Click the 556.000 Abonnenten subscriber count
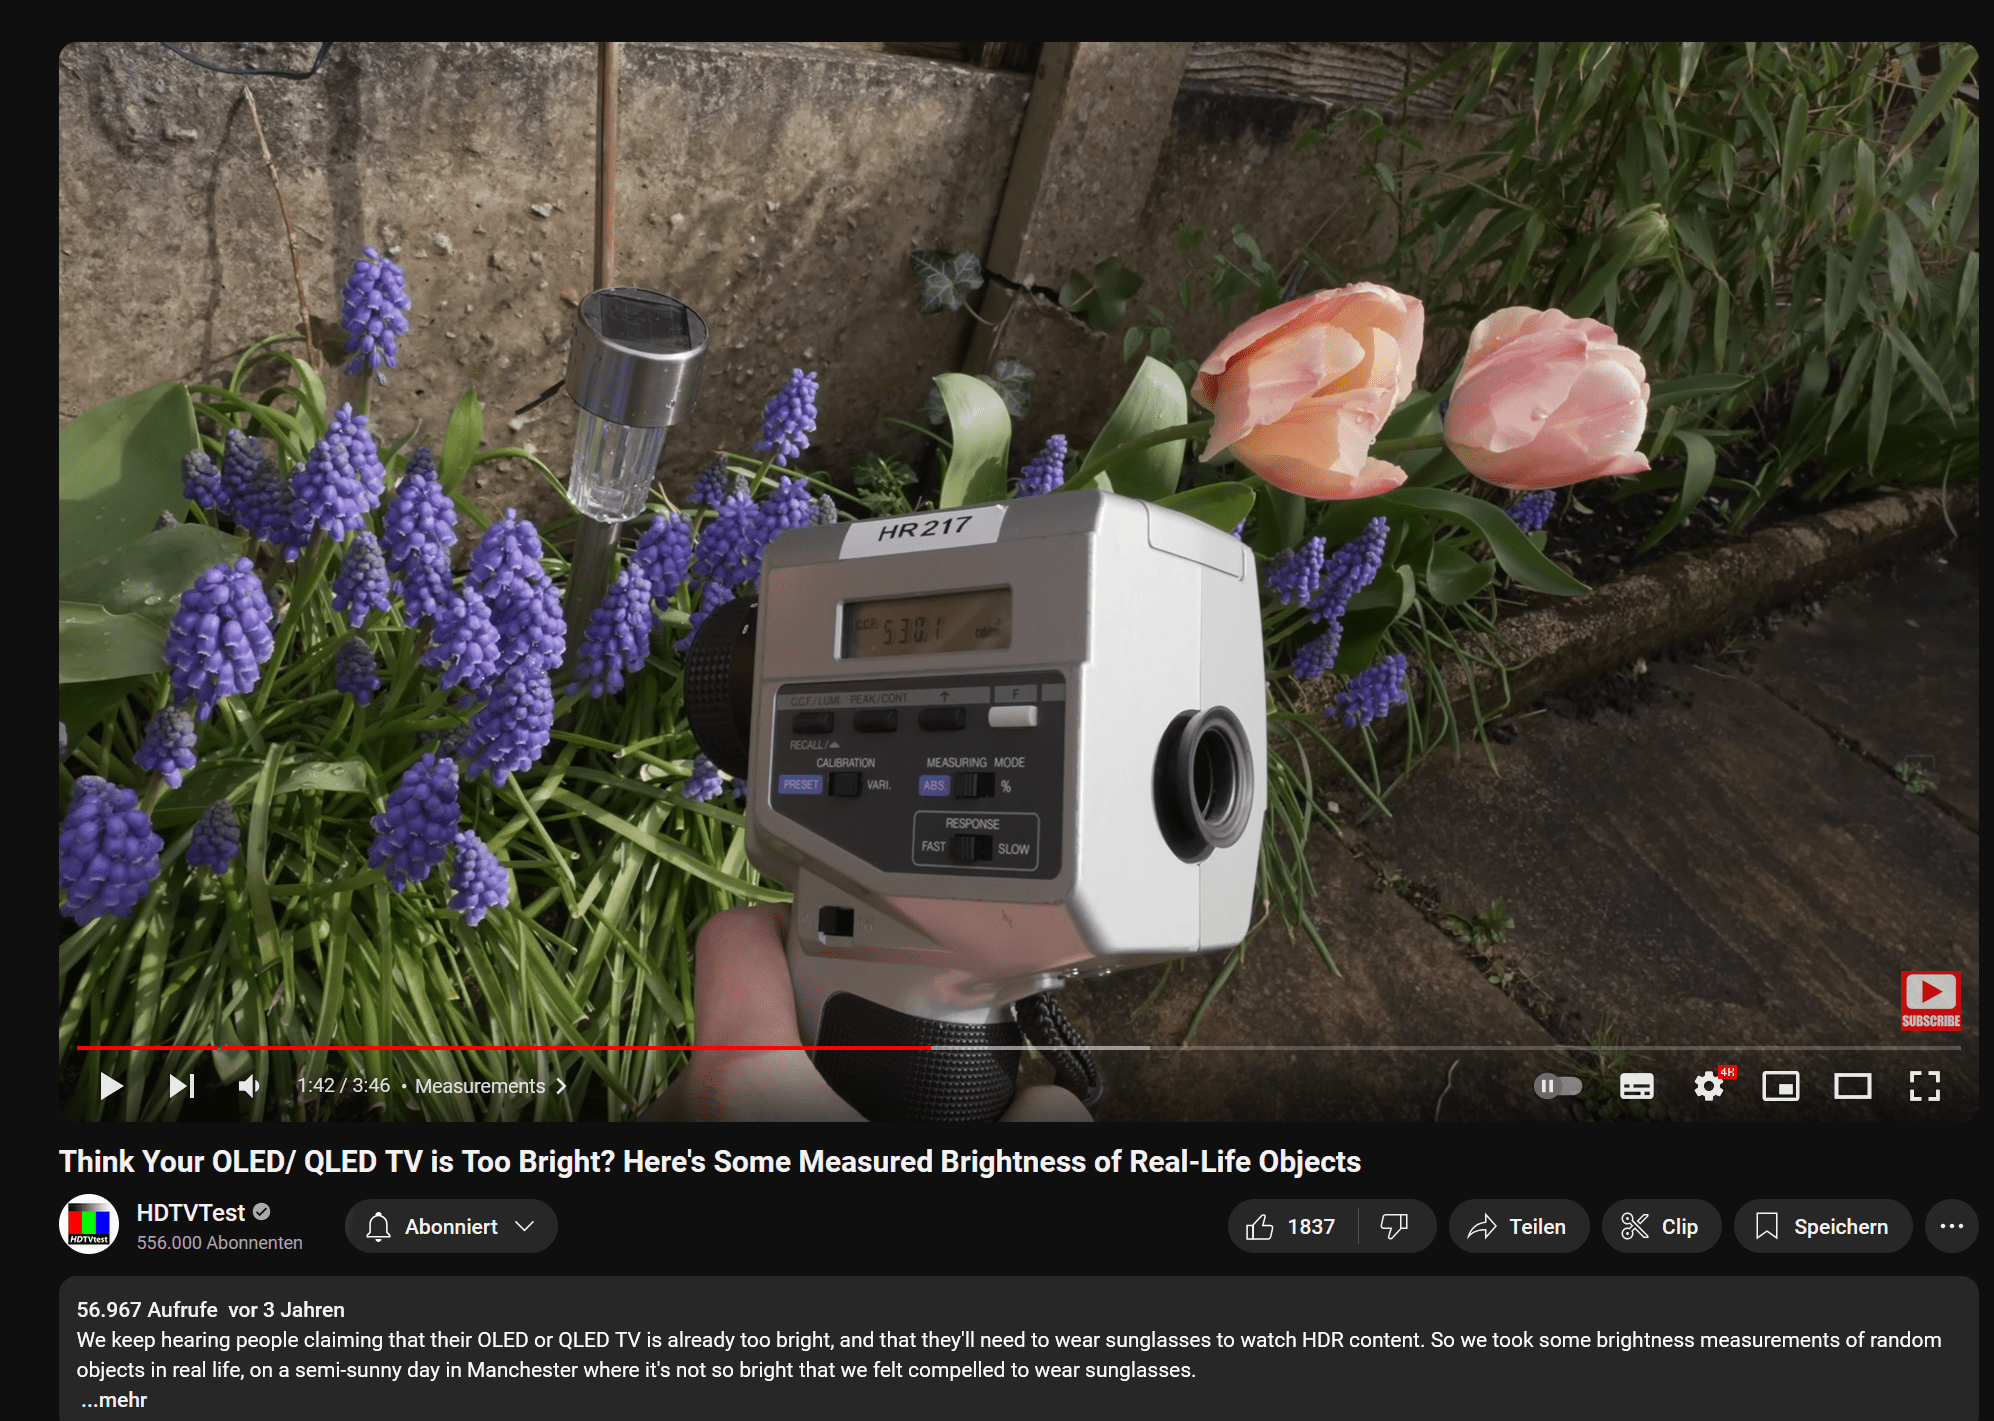Image resolution: width=1994 pixels, height=1421 pixels. (x=219, y=1243)
